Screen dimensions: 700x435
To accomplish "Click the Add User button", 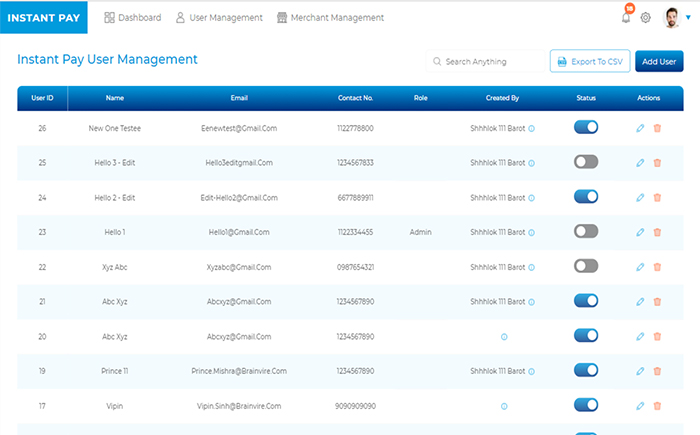I will [x=659, y=61].
